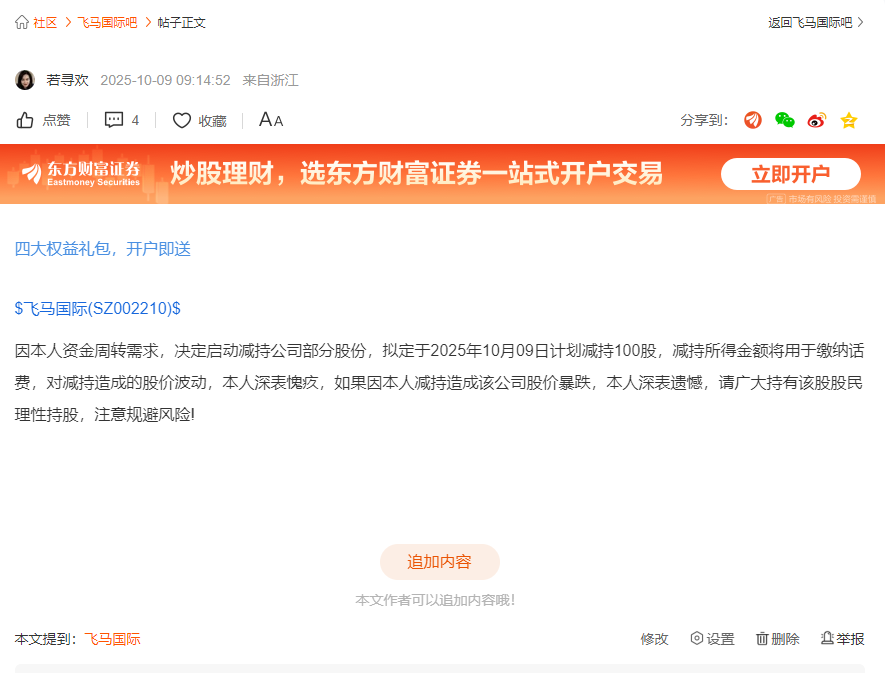Open the author avatar of 若寻欢
Viewport: 885px width, 673px height.
[25, 80]
